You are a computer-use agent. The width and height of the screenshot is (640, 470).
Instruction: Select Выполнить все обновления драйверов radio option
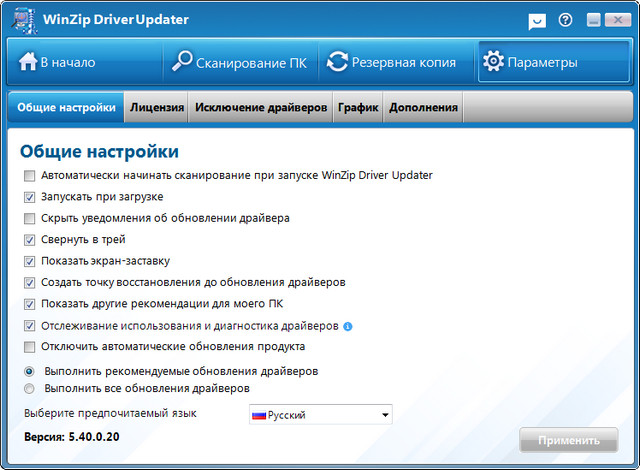[x=30, y=388]
